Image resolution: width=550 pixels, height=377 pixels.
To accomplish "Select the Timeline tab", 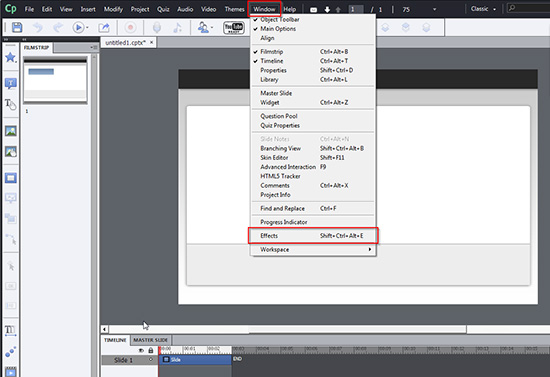I will pos(115,340).
